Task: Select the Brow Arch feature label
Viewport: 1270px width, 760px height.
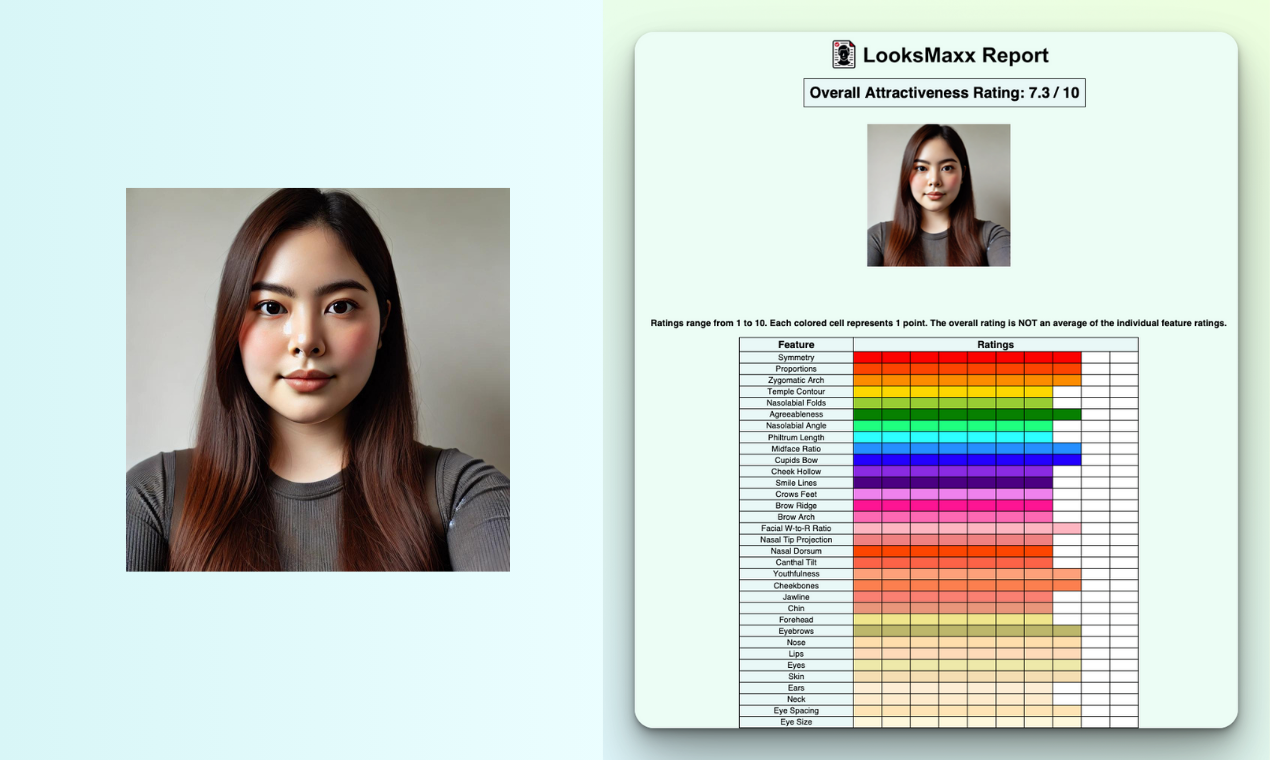Action: 796,517
